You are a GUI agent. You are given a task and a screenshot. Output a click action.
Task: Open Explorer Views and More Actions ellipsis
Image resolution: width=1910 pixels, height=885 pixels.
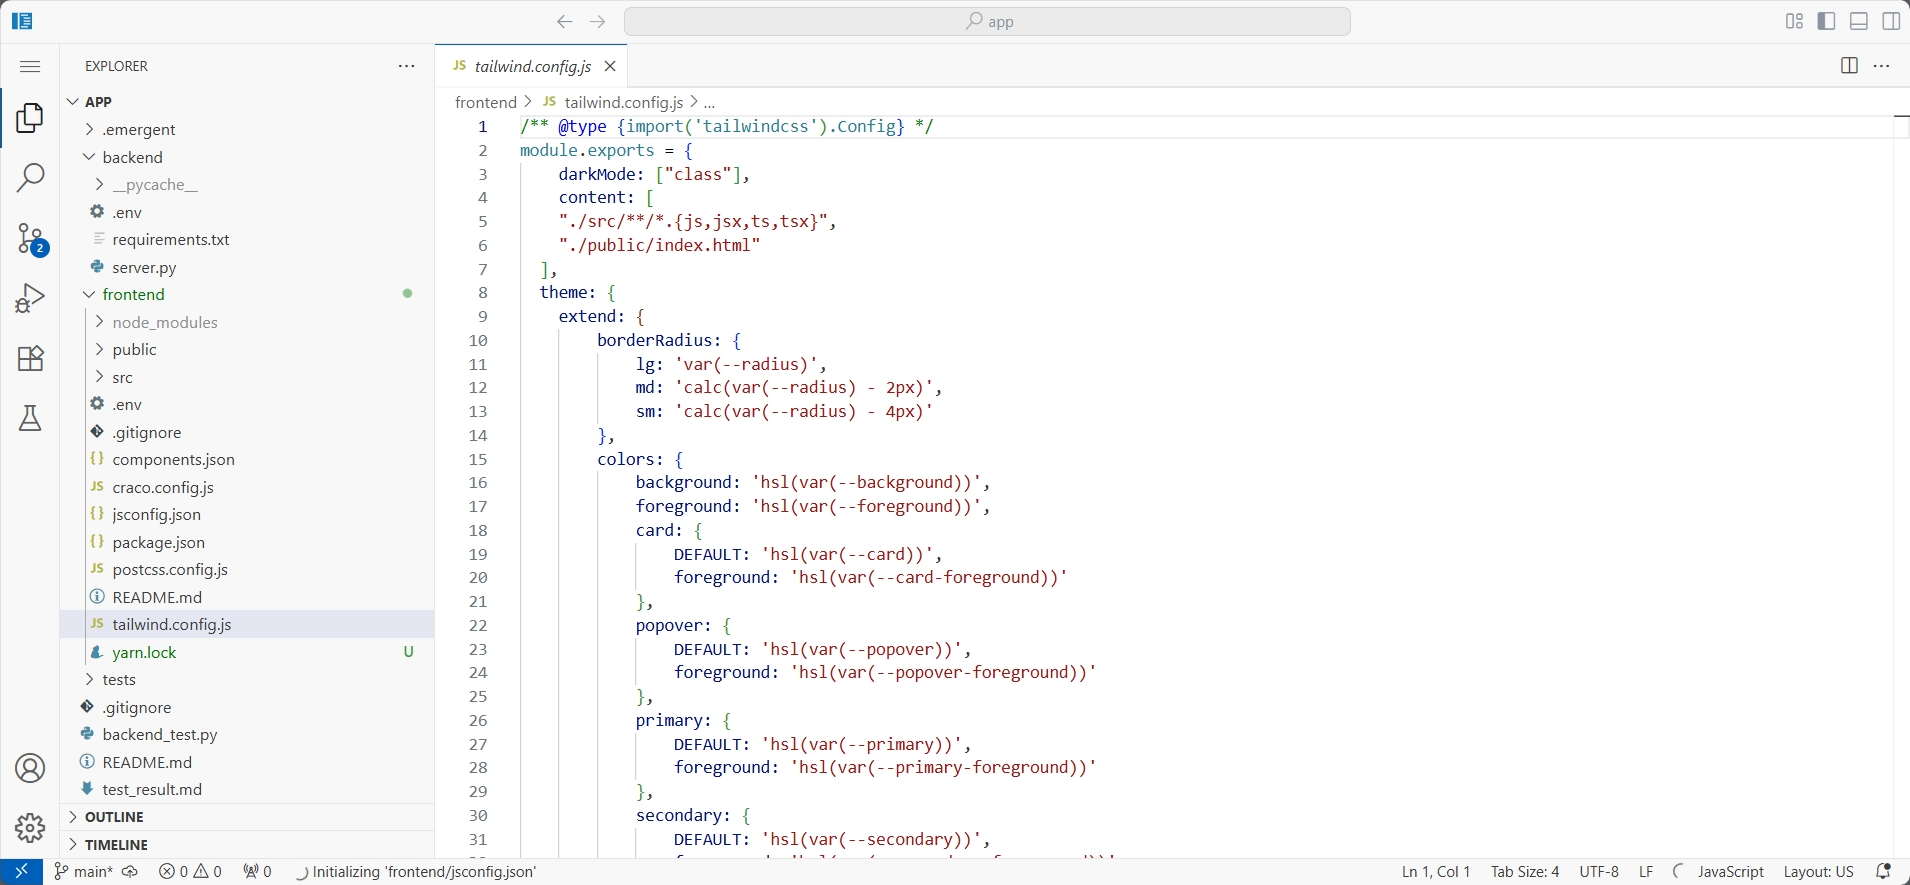(x=406, y=66)
